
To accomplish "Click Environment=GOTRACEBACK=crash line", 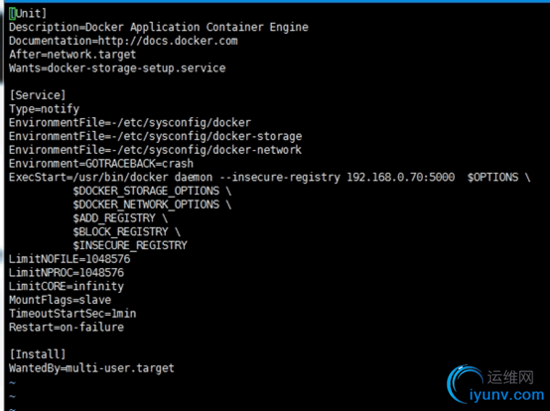I will tap(101, 164).
